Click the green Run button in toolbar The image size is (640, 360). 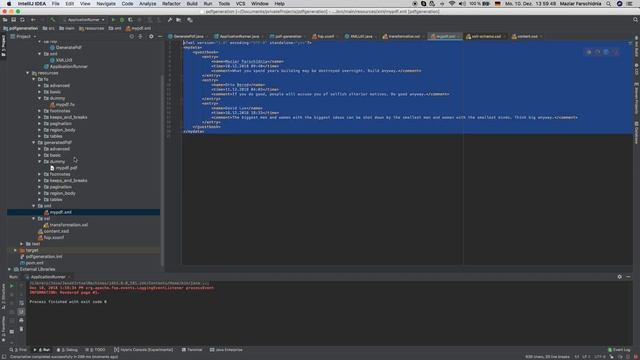point(113,20)
